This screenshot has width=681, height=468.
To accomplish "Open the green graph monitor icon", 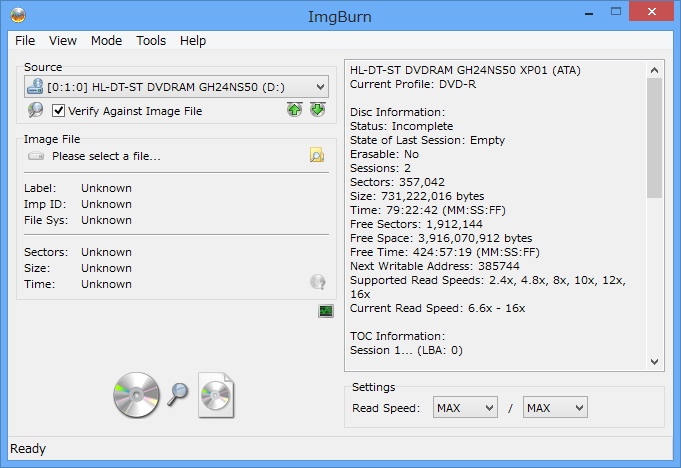I will (326, 311).
